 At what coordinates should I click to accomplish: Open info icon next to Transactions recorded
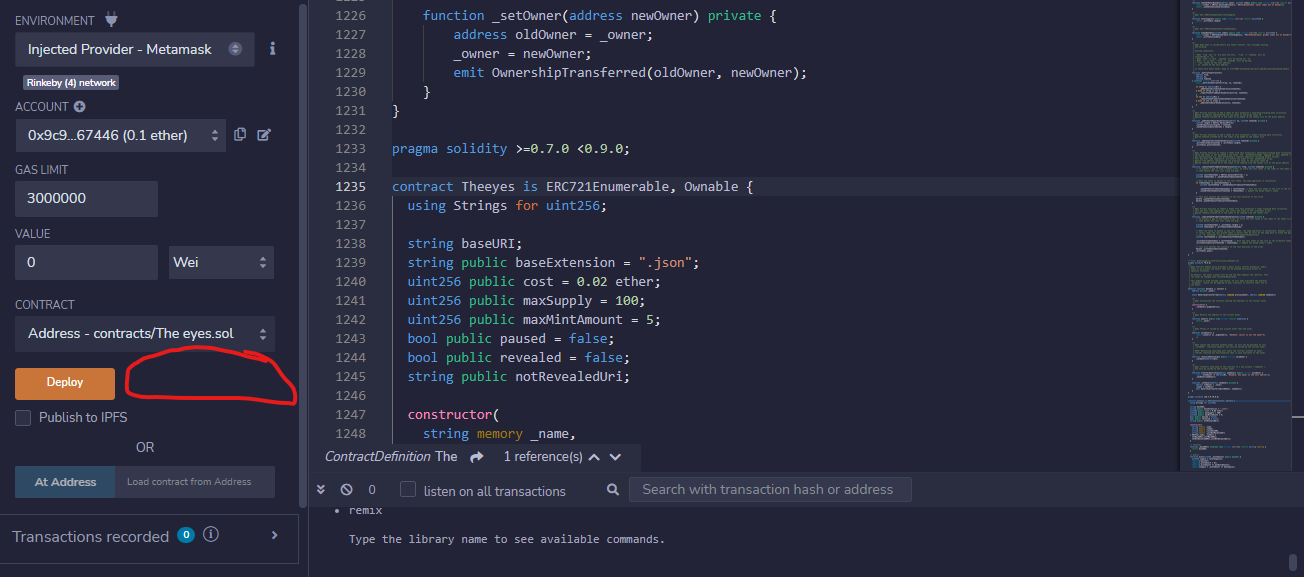pyautogui.click(x=211, y=535)
